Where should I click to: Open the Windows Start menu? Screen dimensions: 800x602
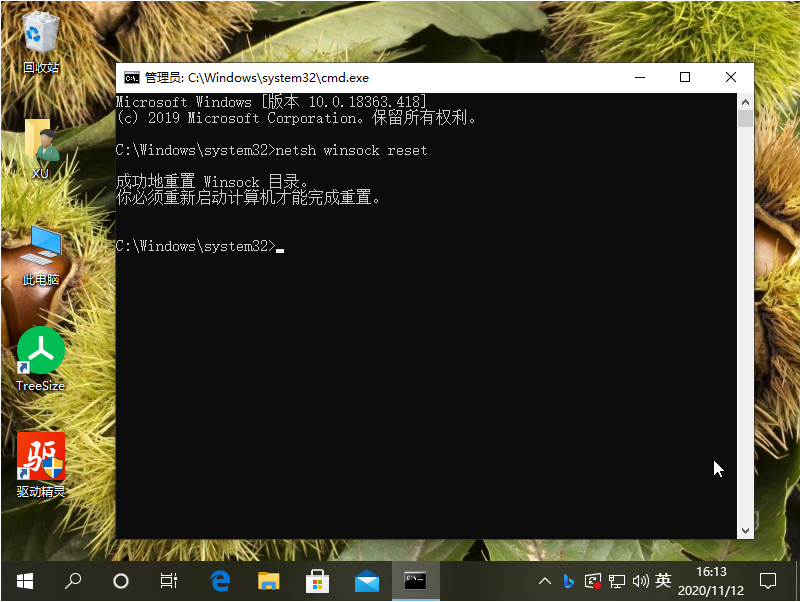tap(24, 580)
